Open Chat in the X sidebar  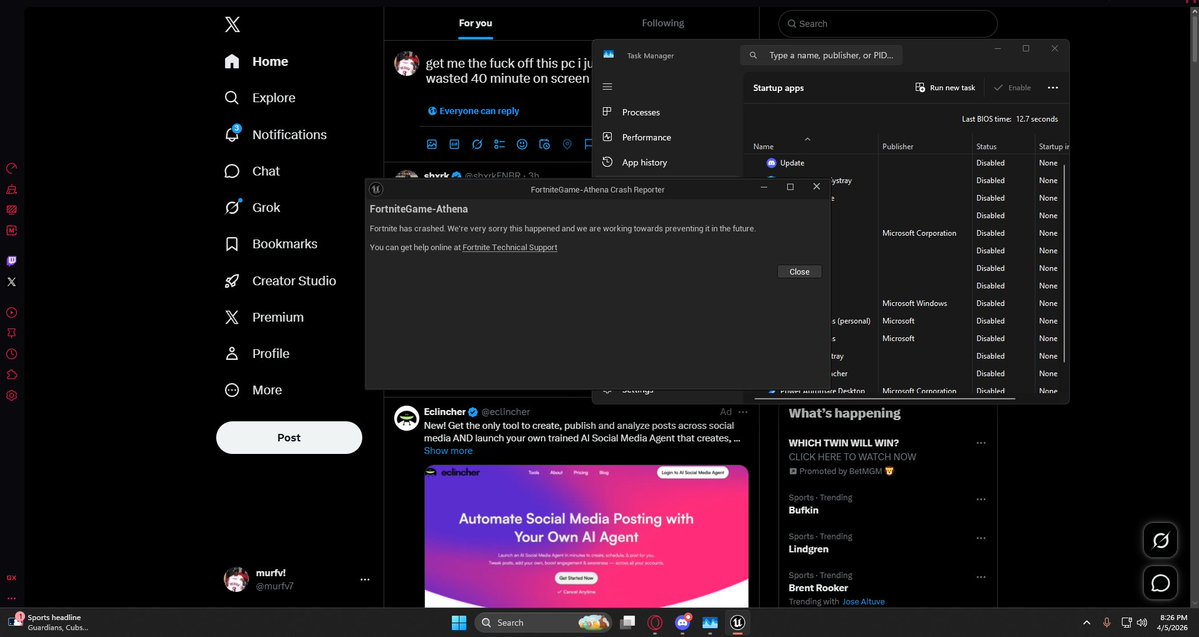[x=252, y=171]
